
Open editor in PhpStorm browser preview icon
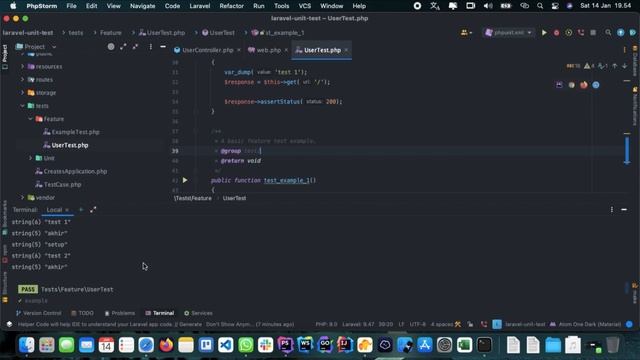(x=559, y=85)
